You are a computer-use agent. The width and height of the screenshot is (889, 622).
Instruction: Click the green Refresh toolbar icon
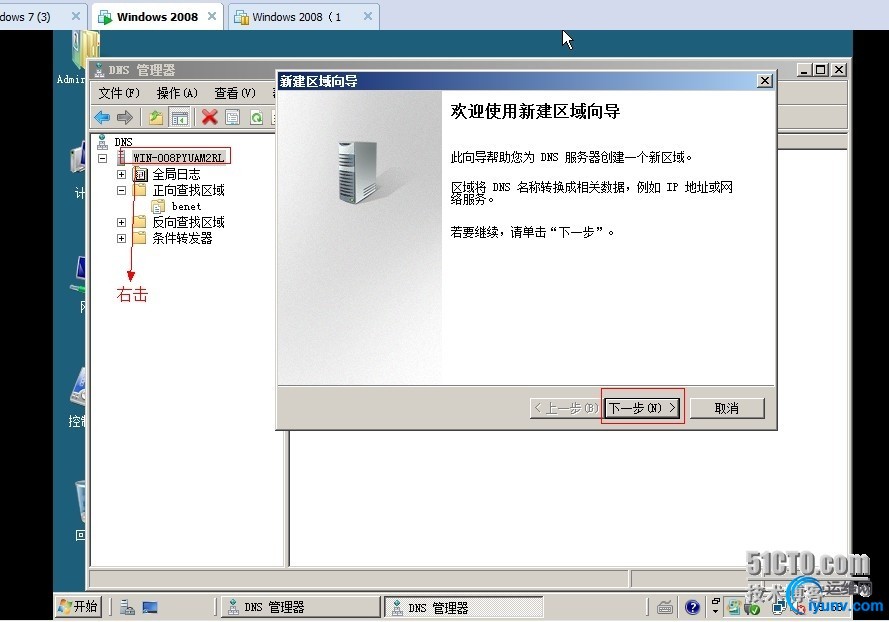(257, 117)
